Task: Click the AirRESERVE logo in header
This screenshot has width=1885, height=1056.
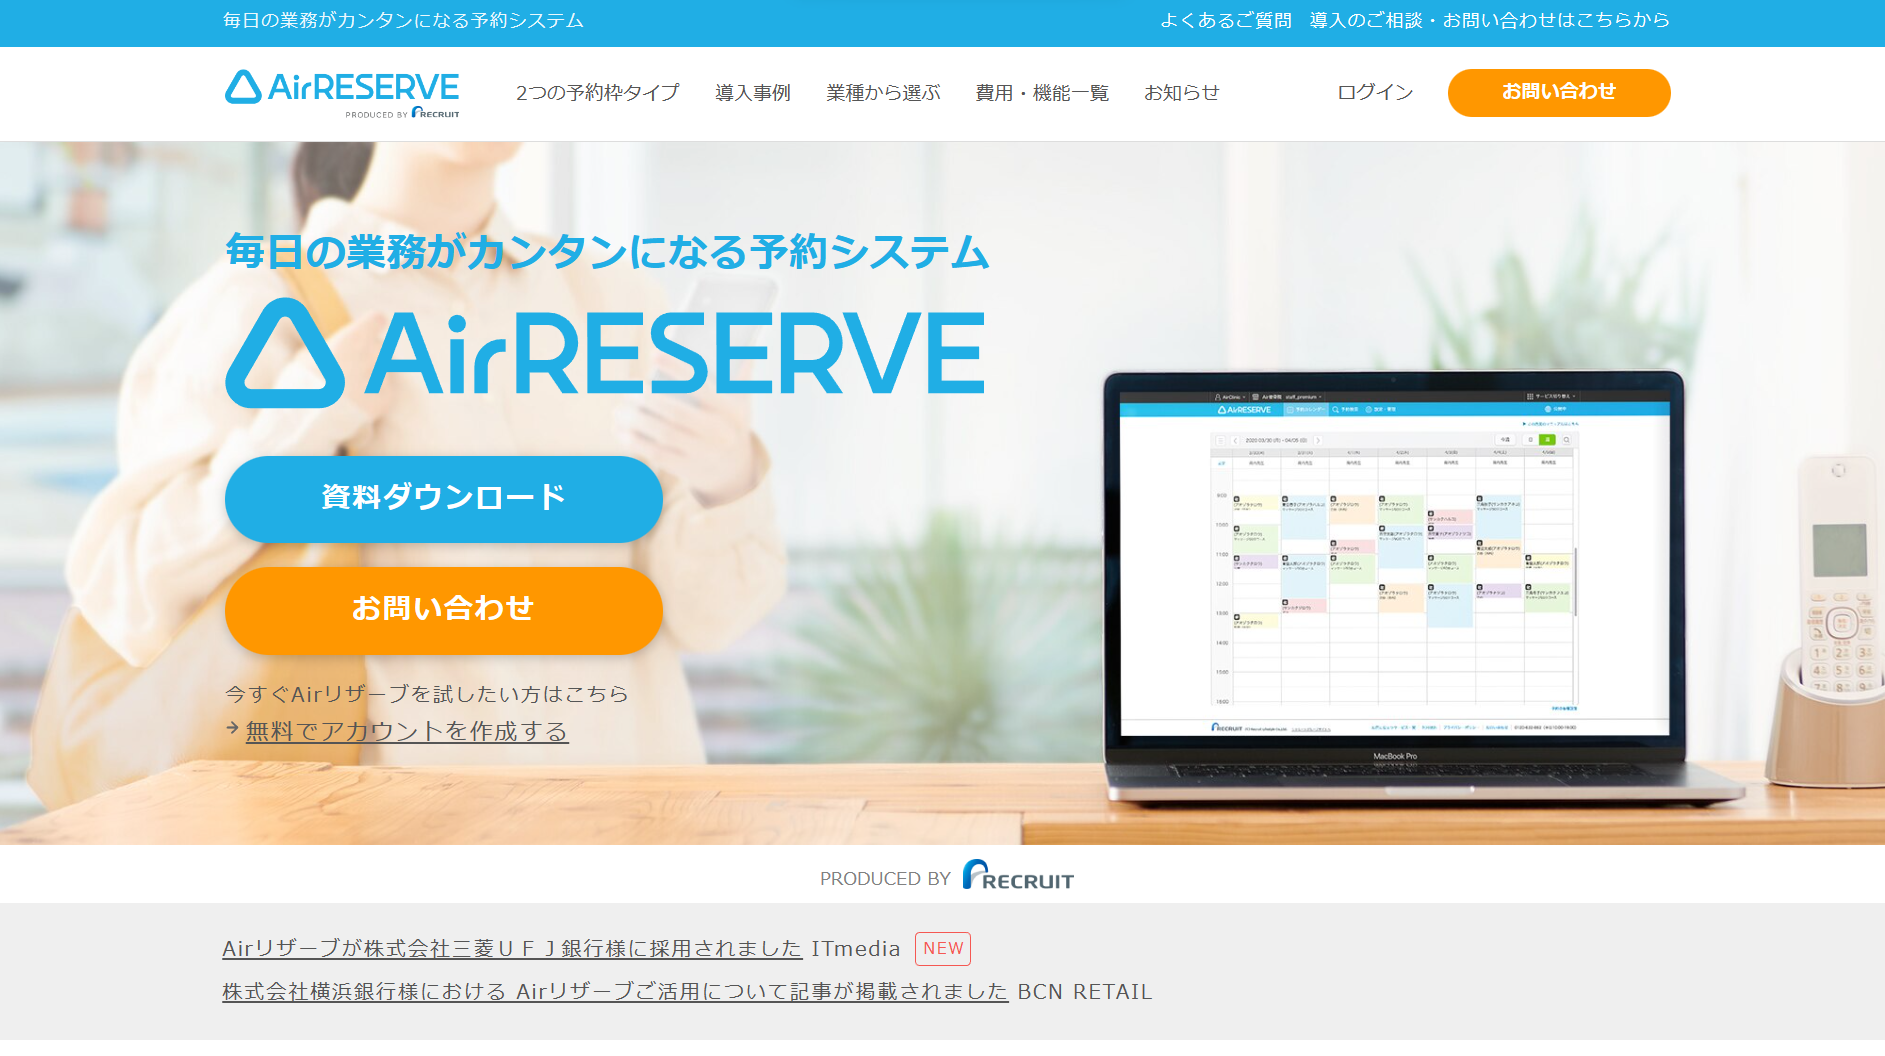Action: (x=342, y=93)
